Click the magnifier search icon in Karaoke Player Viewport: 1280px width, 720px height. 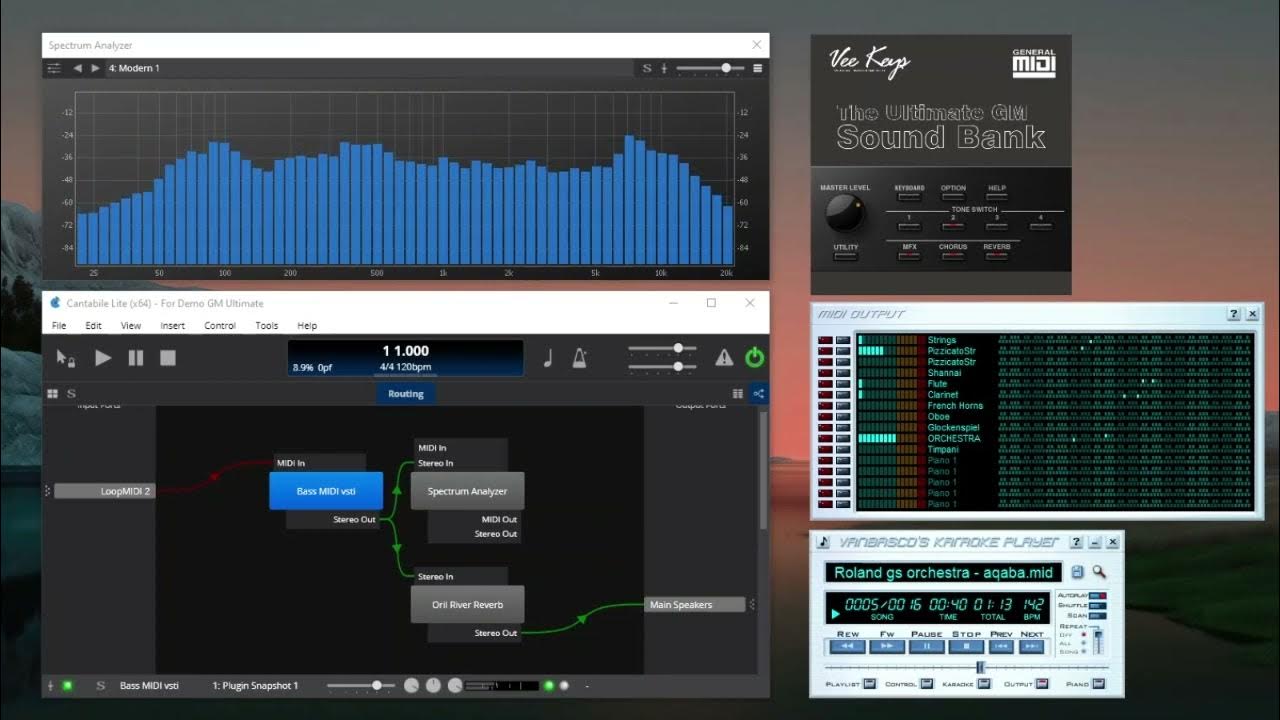coord(1099,572)
